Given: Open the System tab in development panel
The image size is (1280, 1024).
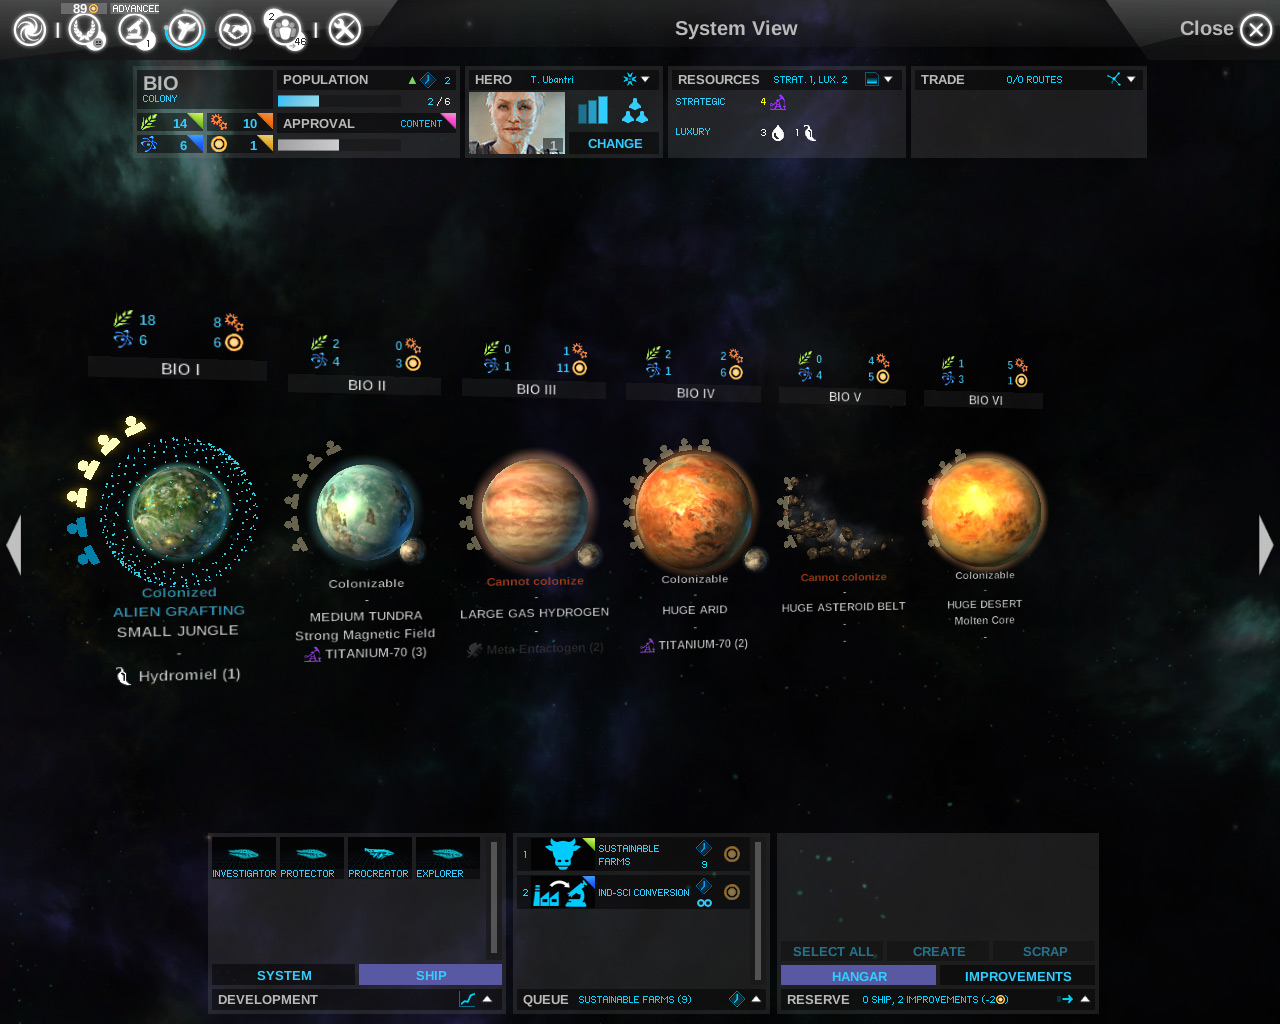Looking at the screenshot, I should tap(283, 975).
